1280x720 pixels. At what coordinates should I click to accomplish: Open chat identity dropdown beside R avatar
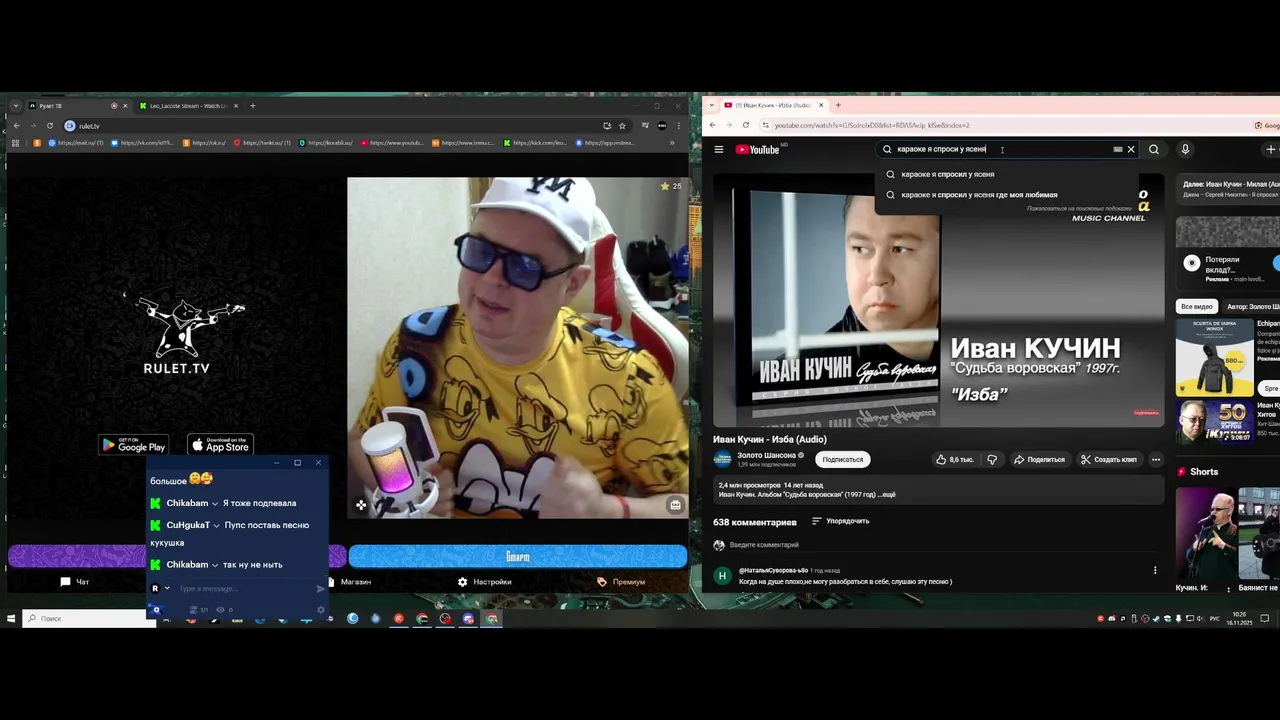pyautogui.click(x=167, y=589)
